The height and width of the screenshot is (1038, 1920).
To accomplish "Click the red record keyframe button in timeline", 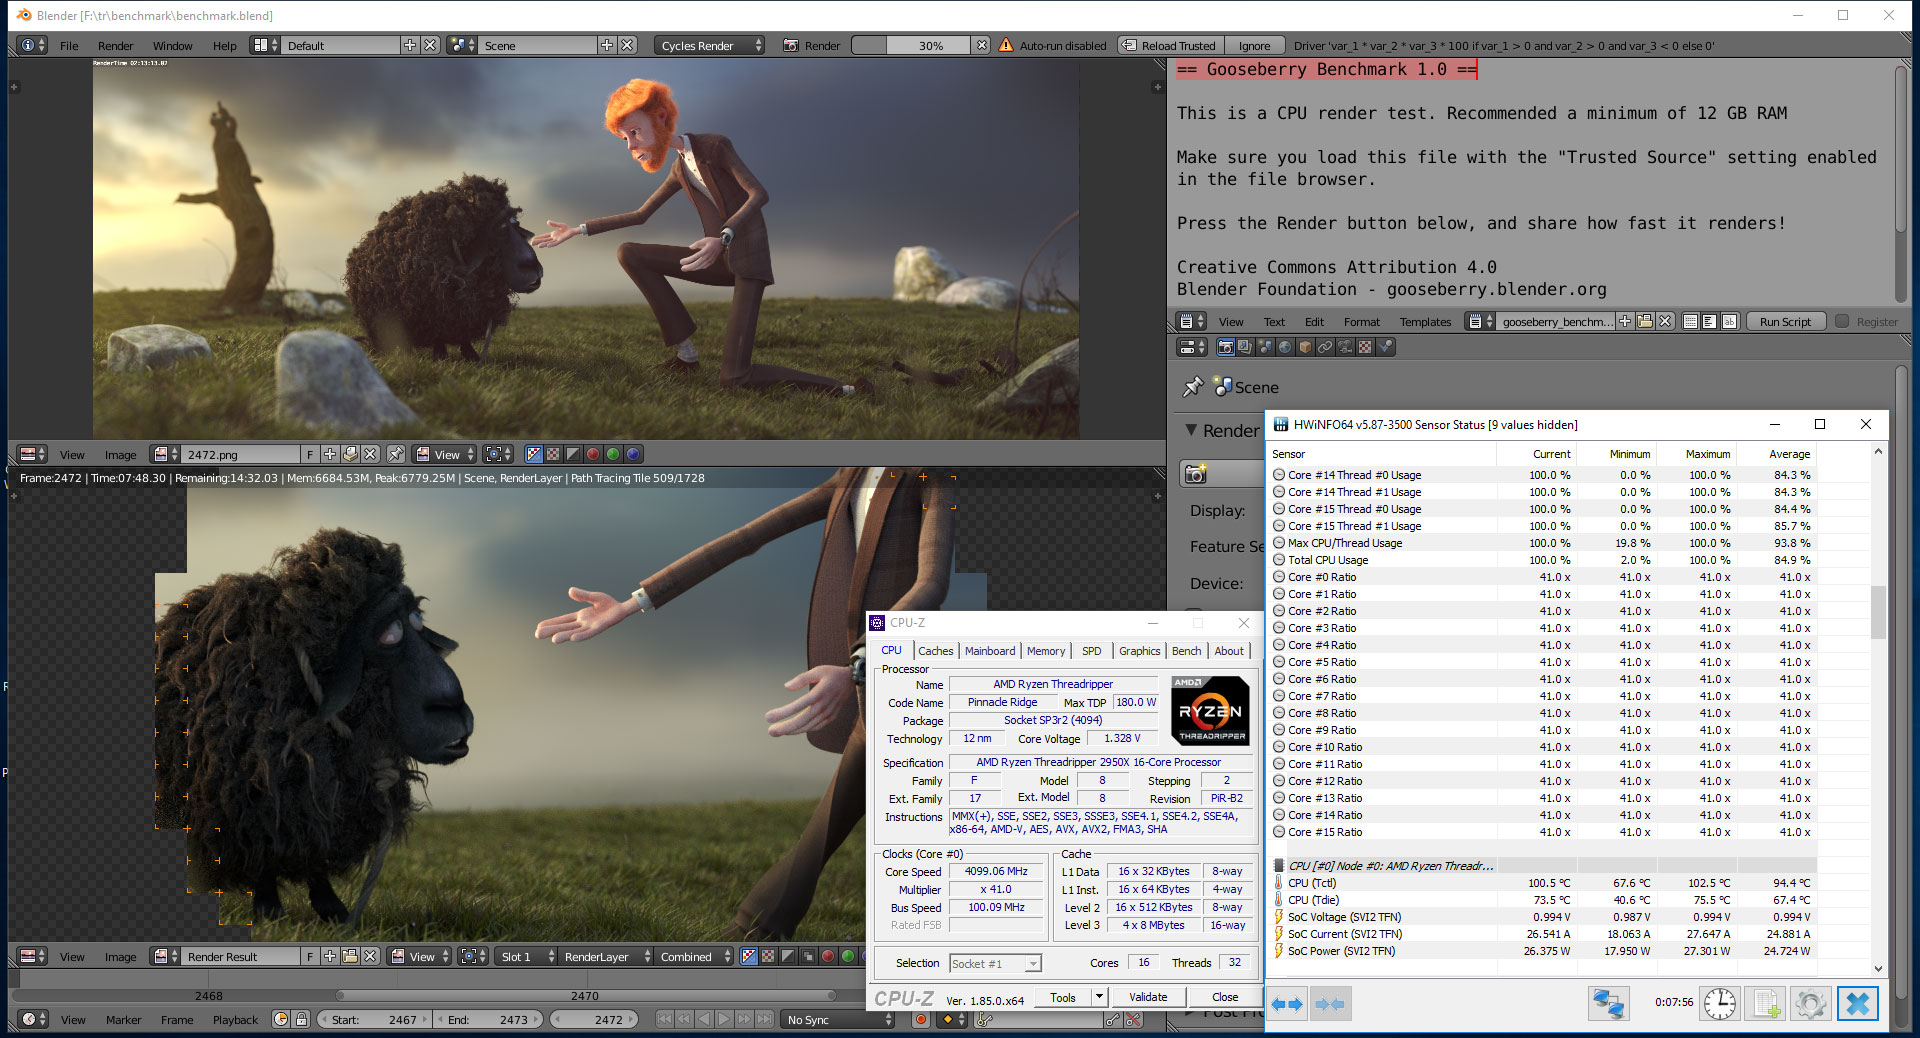I will tap(921, 1019).
